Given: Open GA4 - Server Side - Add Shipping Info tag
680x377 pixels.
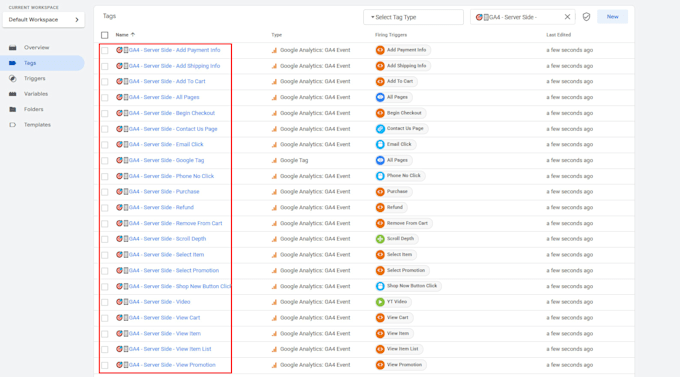Looking at the screenshot, I should (x=174, y=66).
